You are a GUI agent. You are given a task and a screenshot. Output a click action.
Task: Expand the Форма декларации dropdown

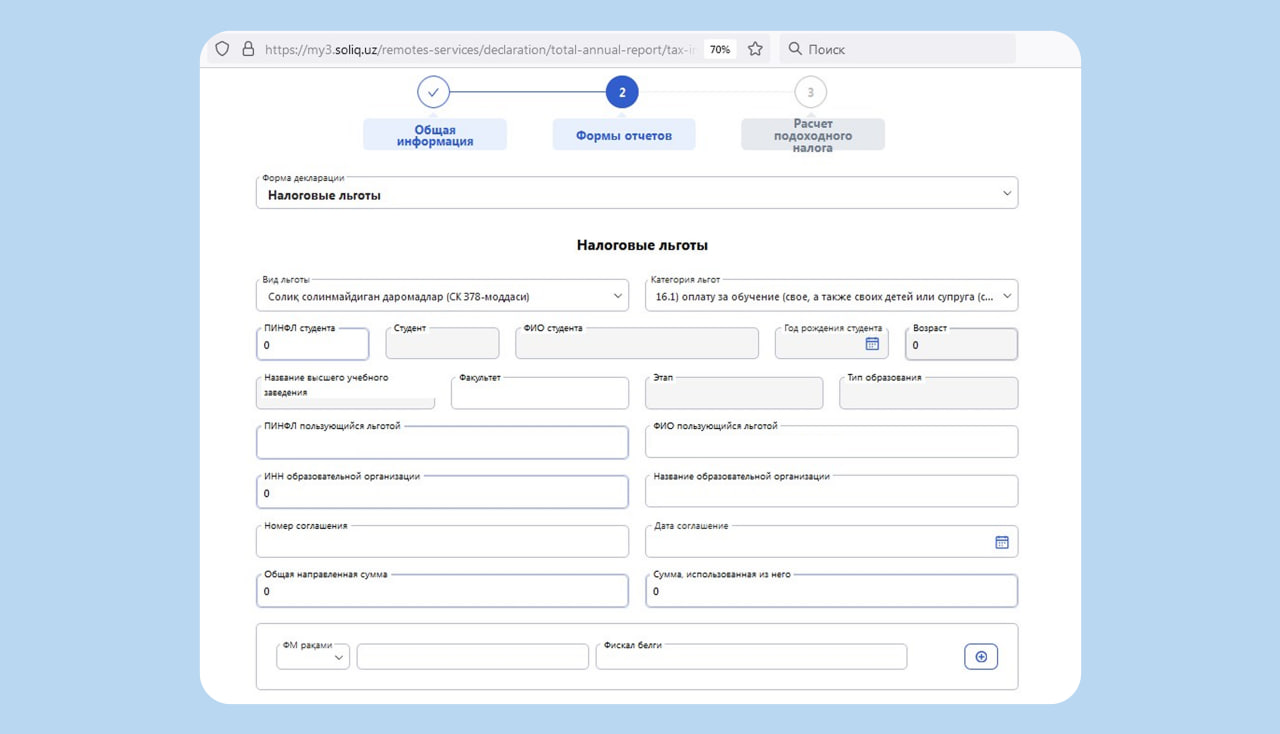click(1006, 194)
